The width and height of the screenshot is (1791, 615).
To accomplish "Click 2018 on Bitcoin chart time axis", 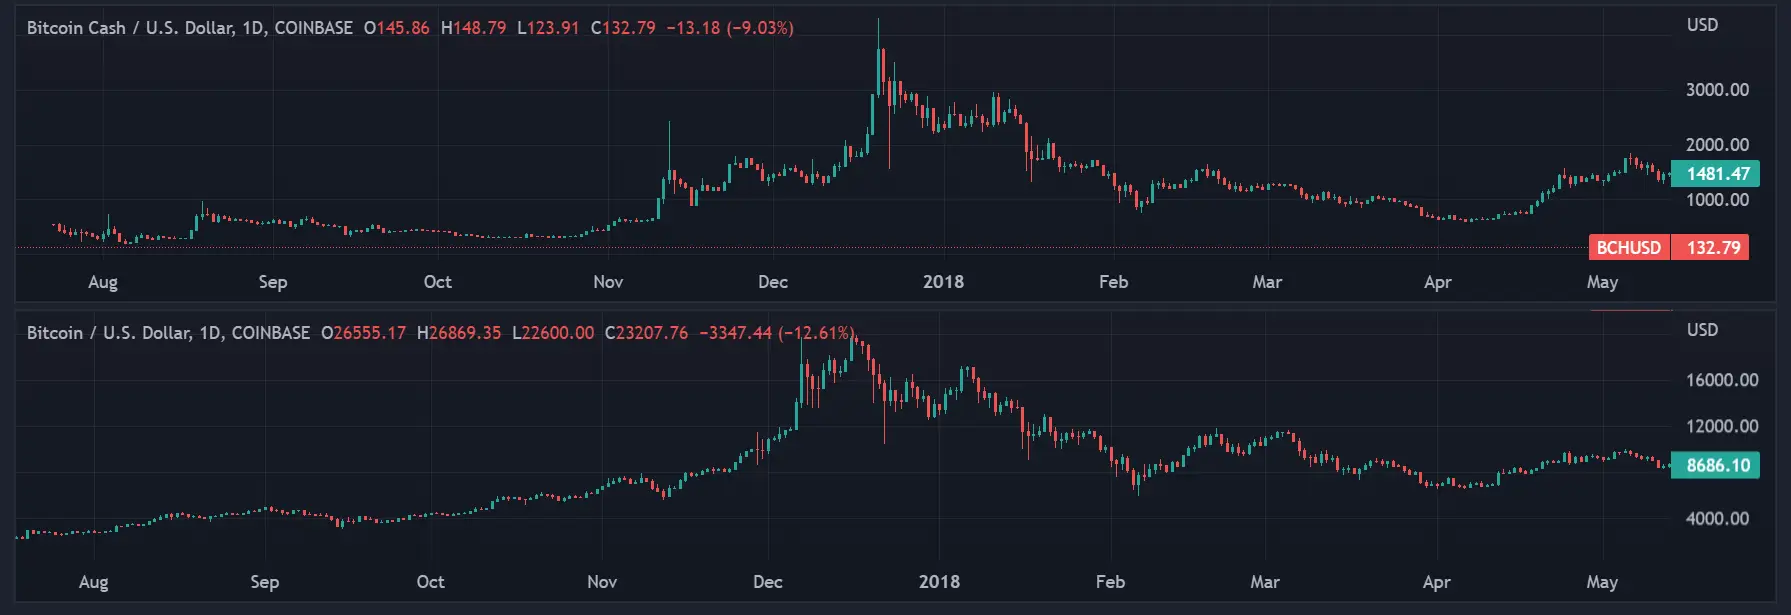I will coord(939,582).
